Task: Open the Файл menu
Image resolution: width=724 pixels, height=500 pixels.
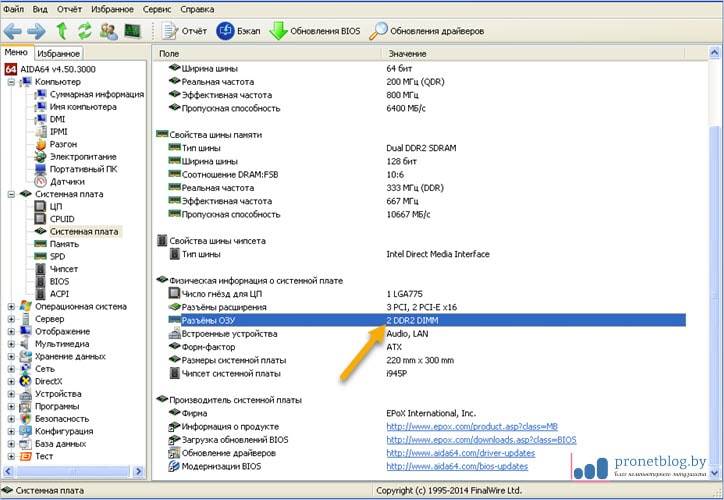Action: 14,9
